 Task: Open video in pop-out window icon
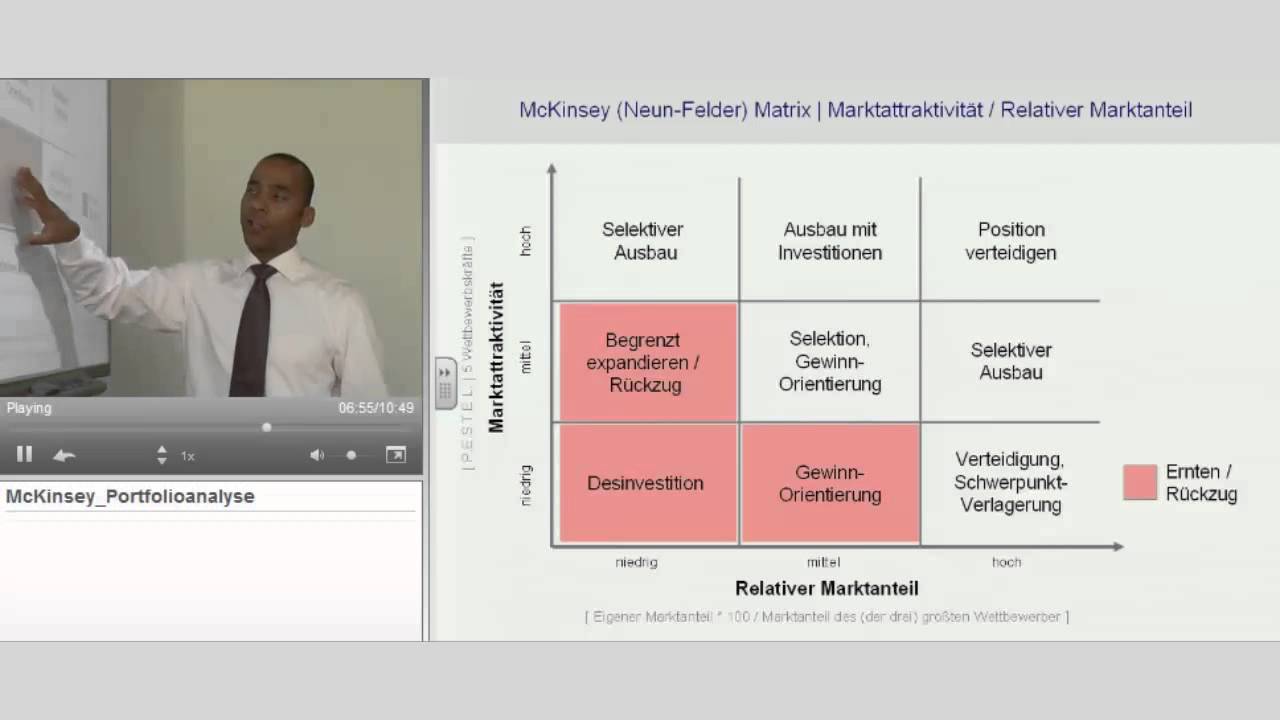pos(396,455)
